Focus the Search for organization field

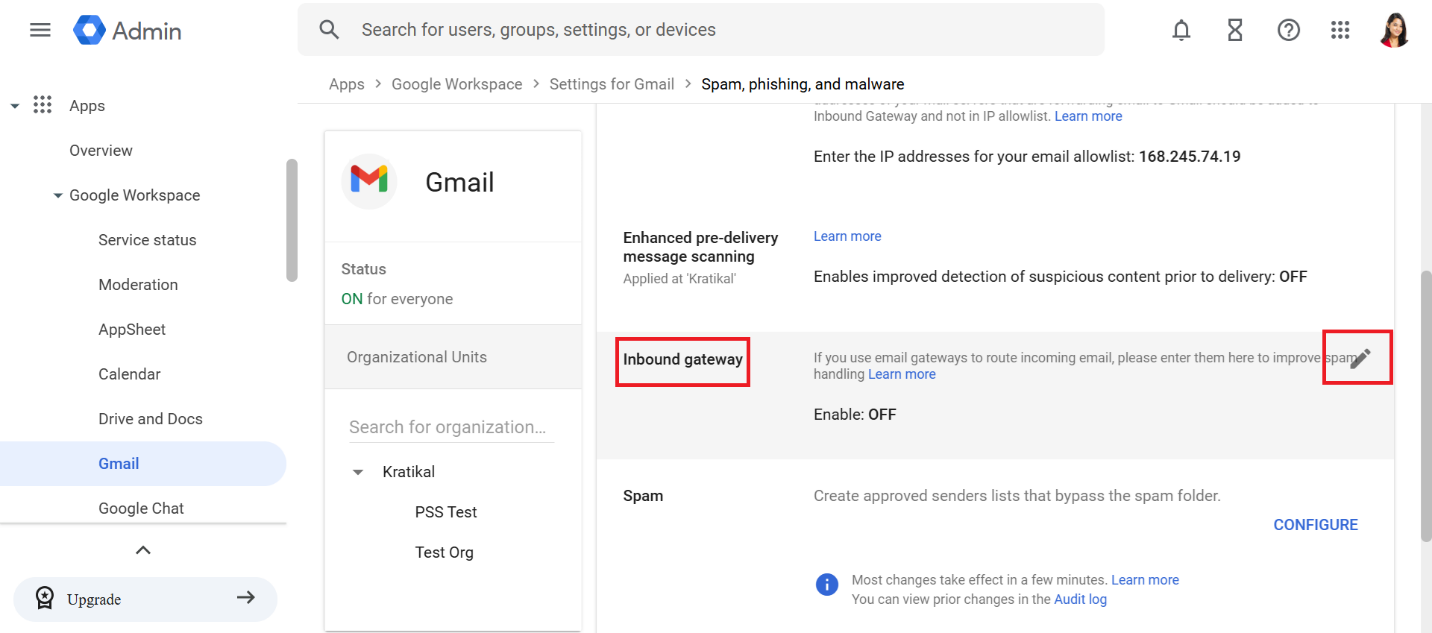pos(451,427)
